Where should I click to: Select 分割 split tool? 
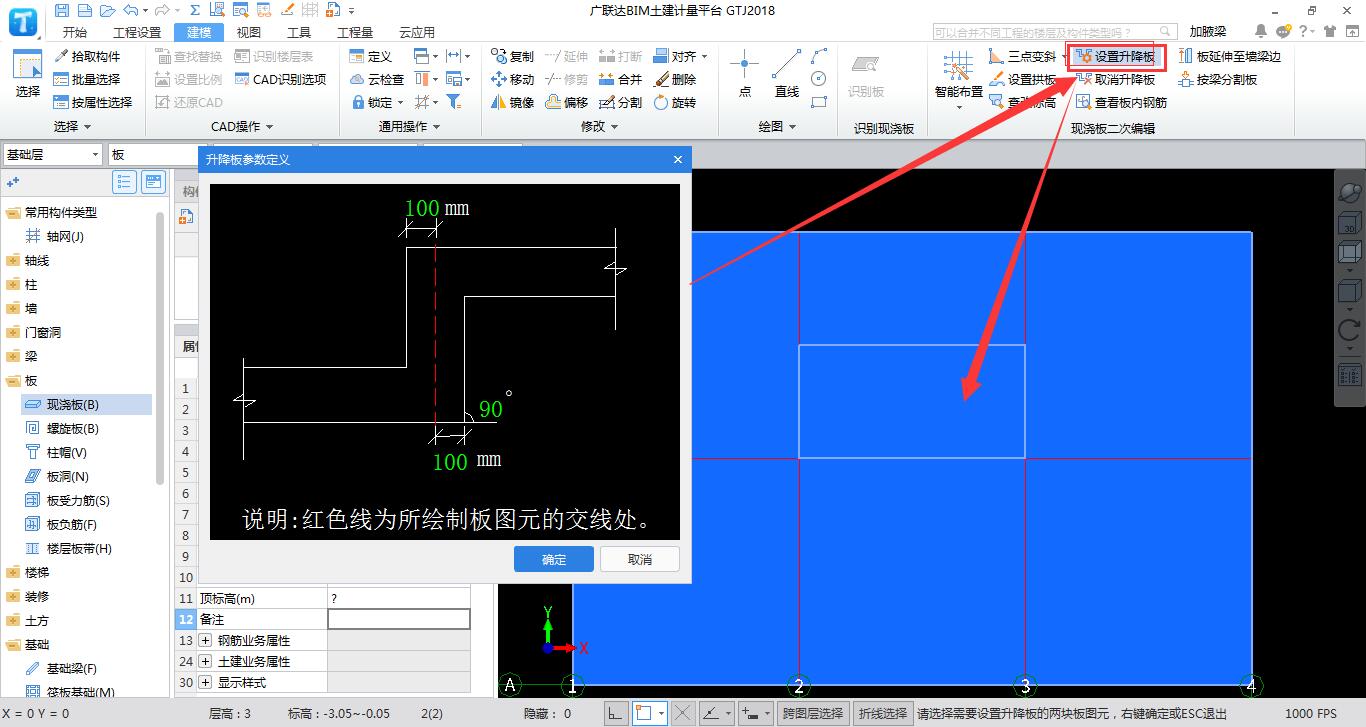pyautogui.click(x=620, y=102)
